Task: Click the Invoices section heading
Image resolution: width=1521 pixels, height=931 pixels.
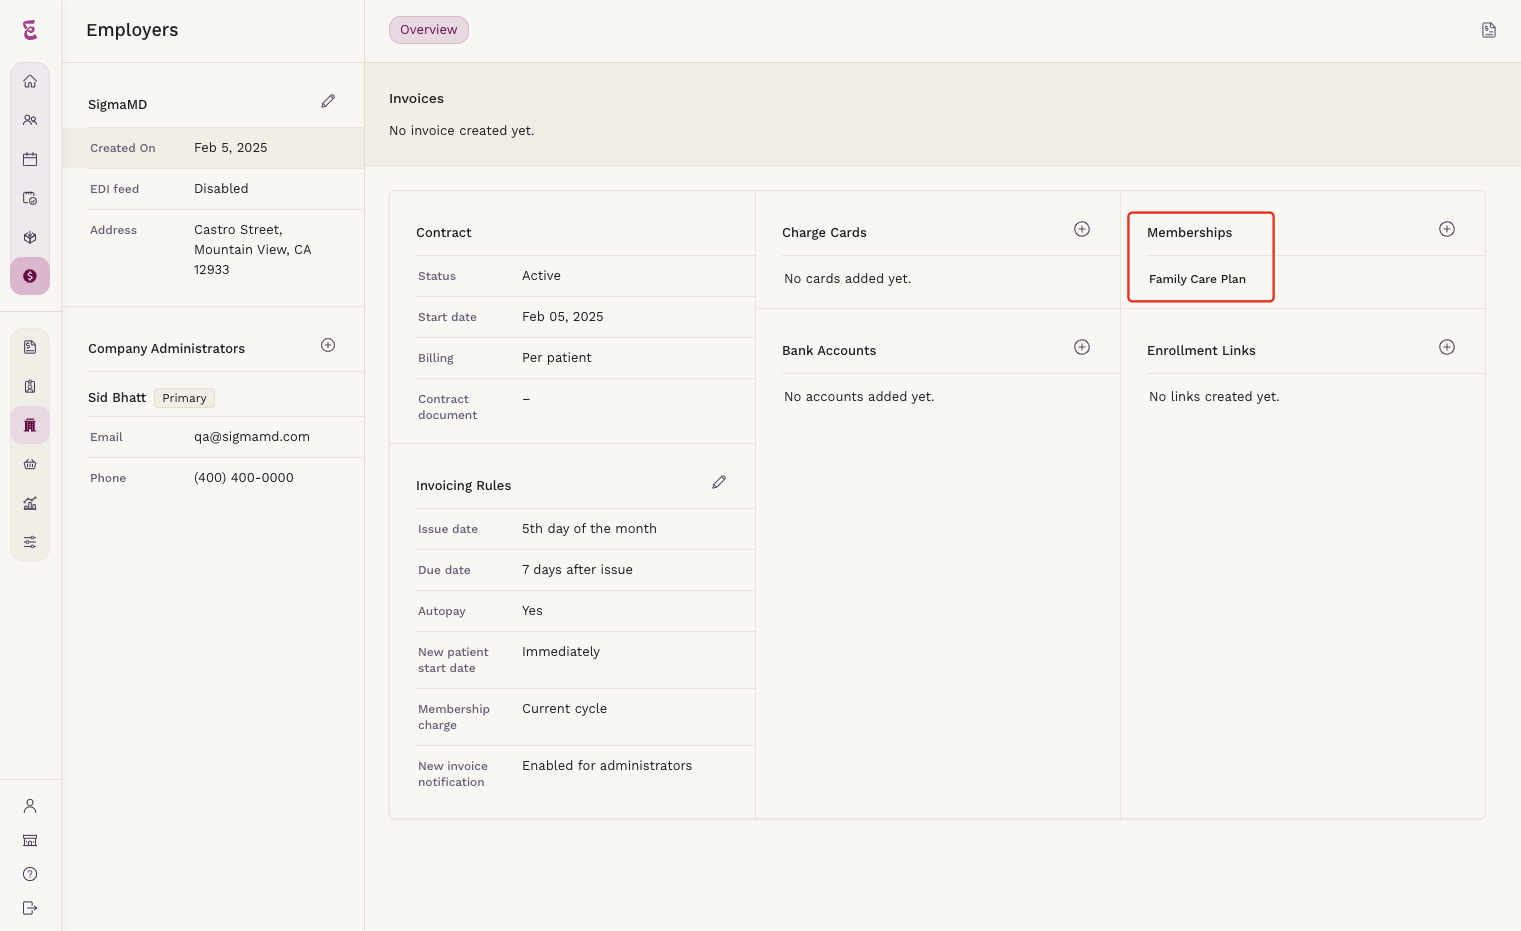Action: 416,99
